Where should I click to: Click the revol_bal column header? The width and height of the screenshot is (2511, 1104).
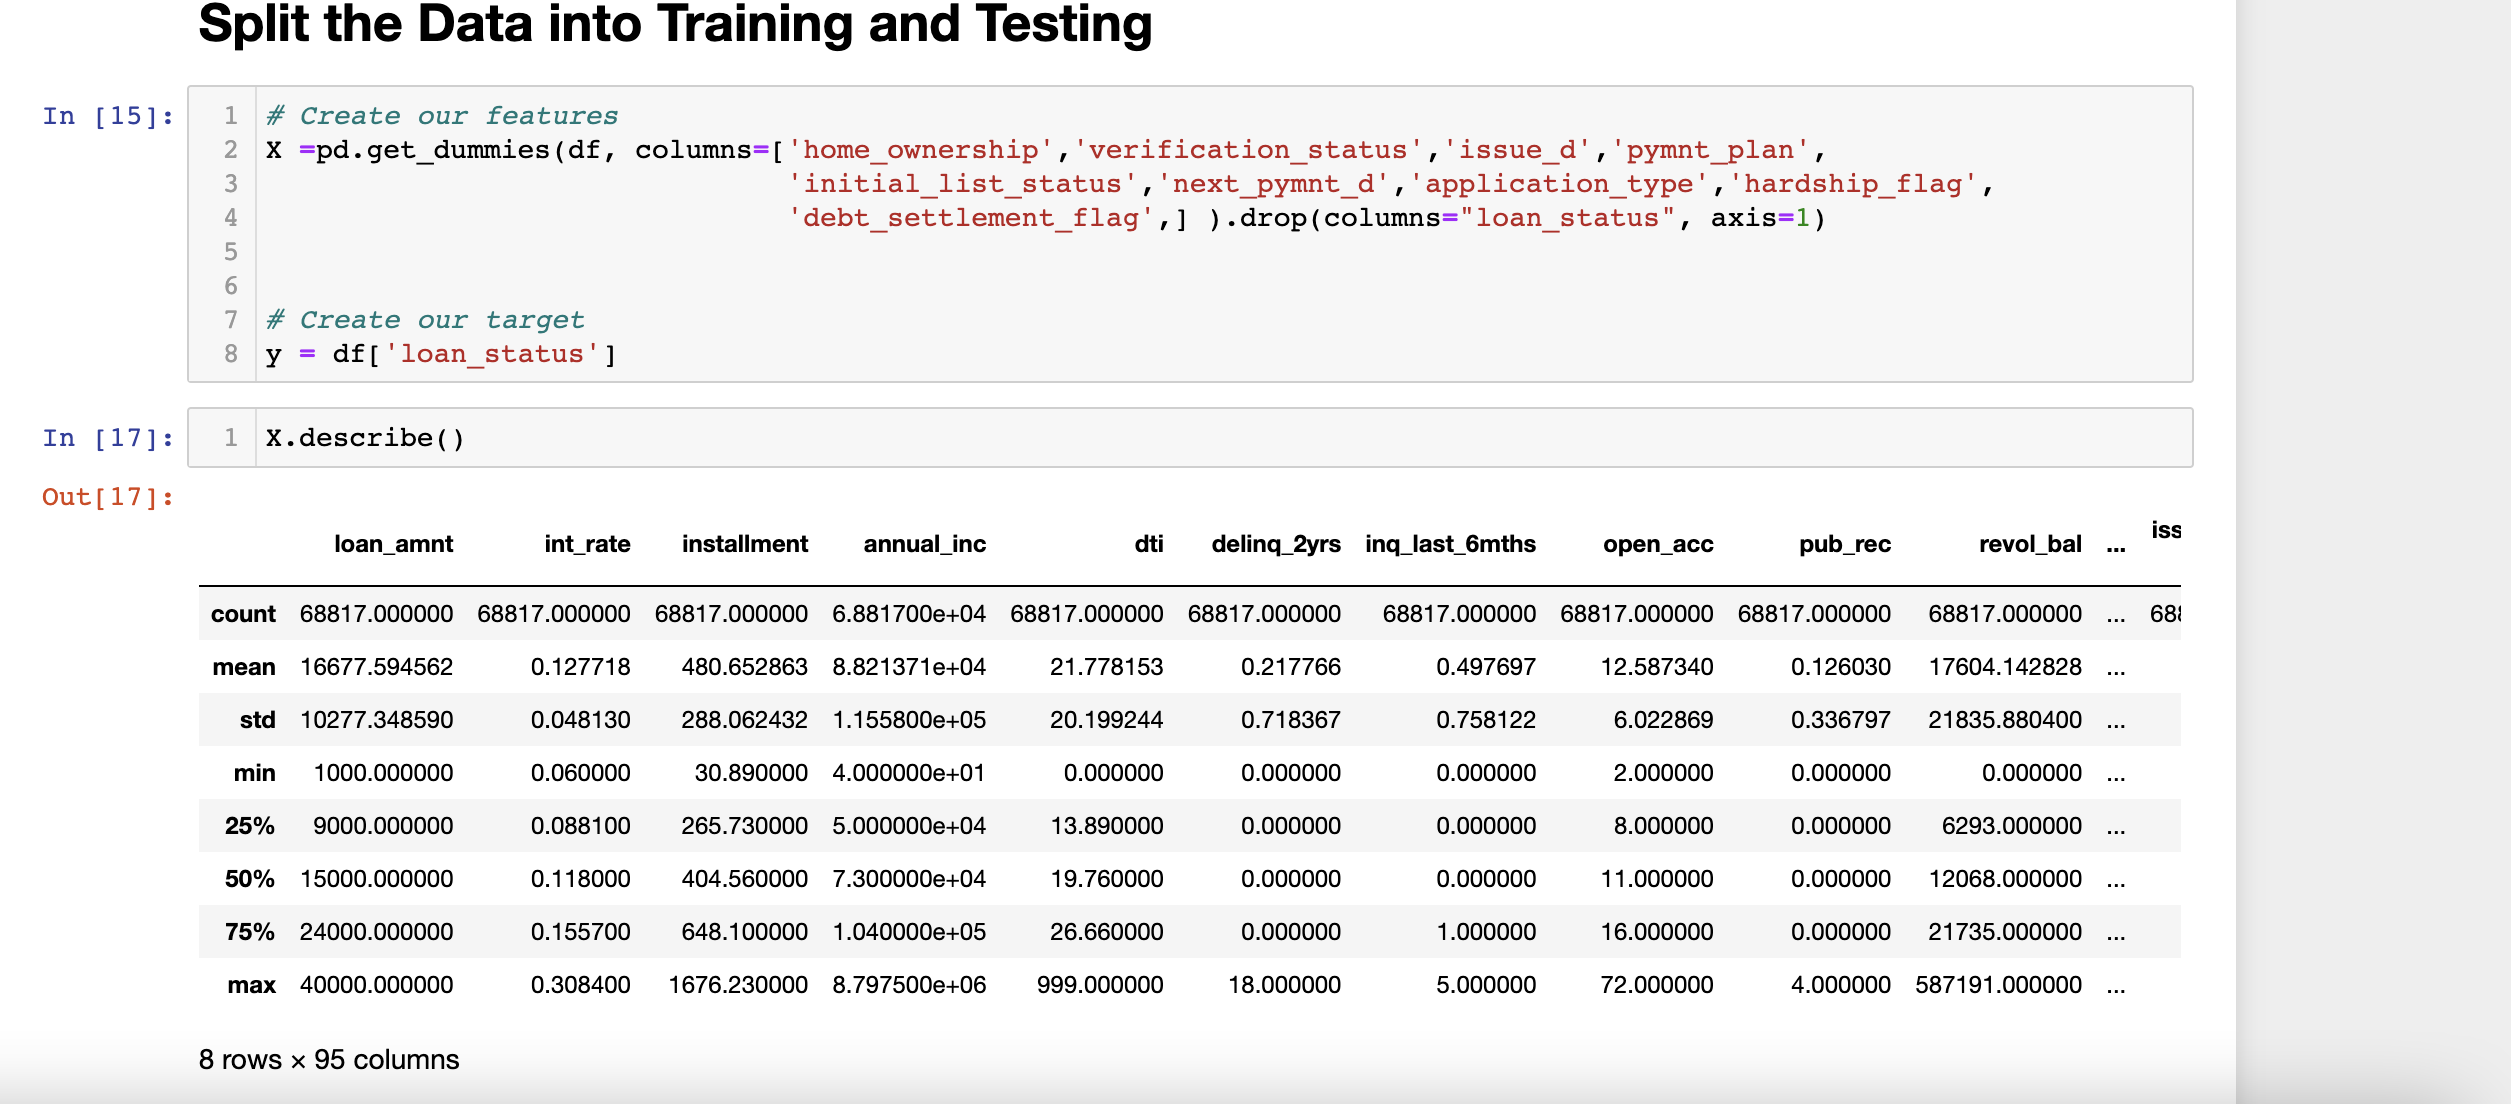coord(2030,544)
